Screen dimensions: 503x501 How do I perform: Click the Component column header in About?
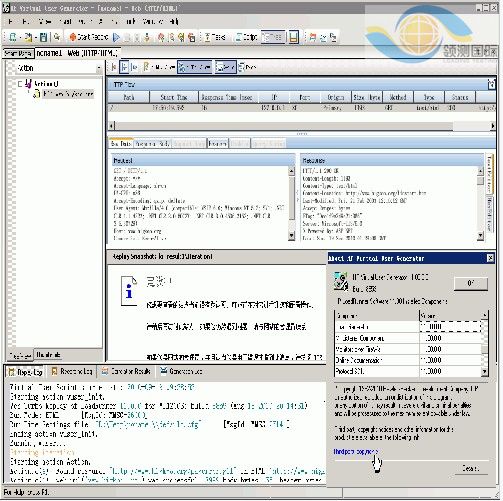[377, 315]
